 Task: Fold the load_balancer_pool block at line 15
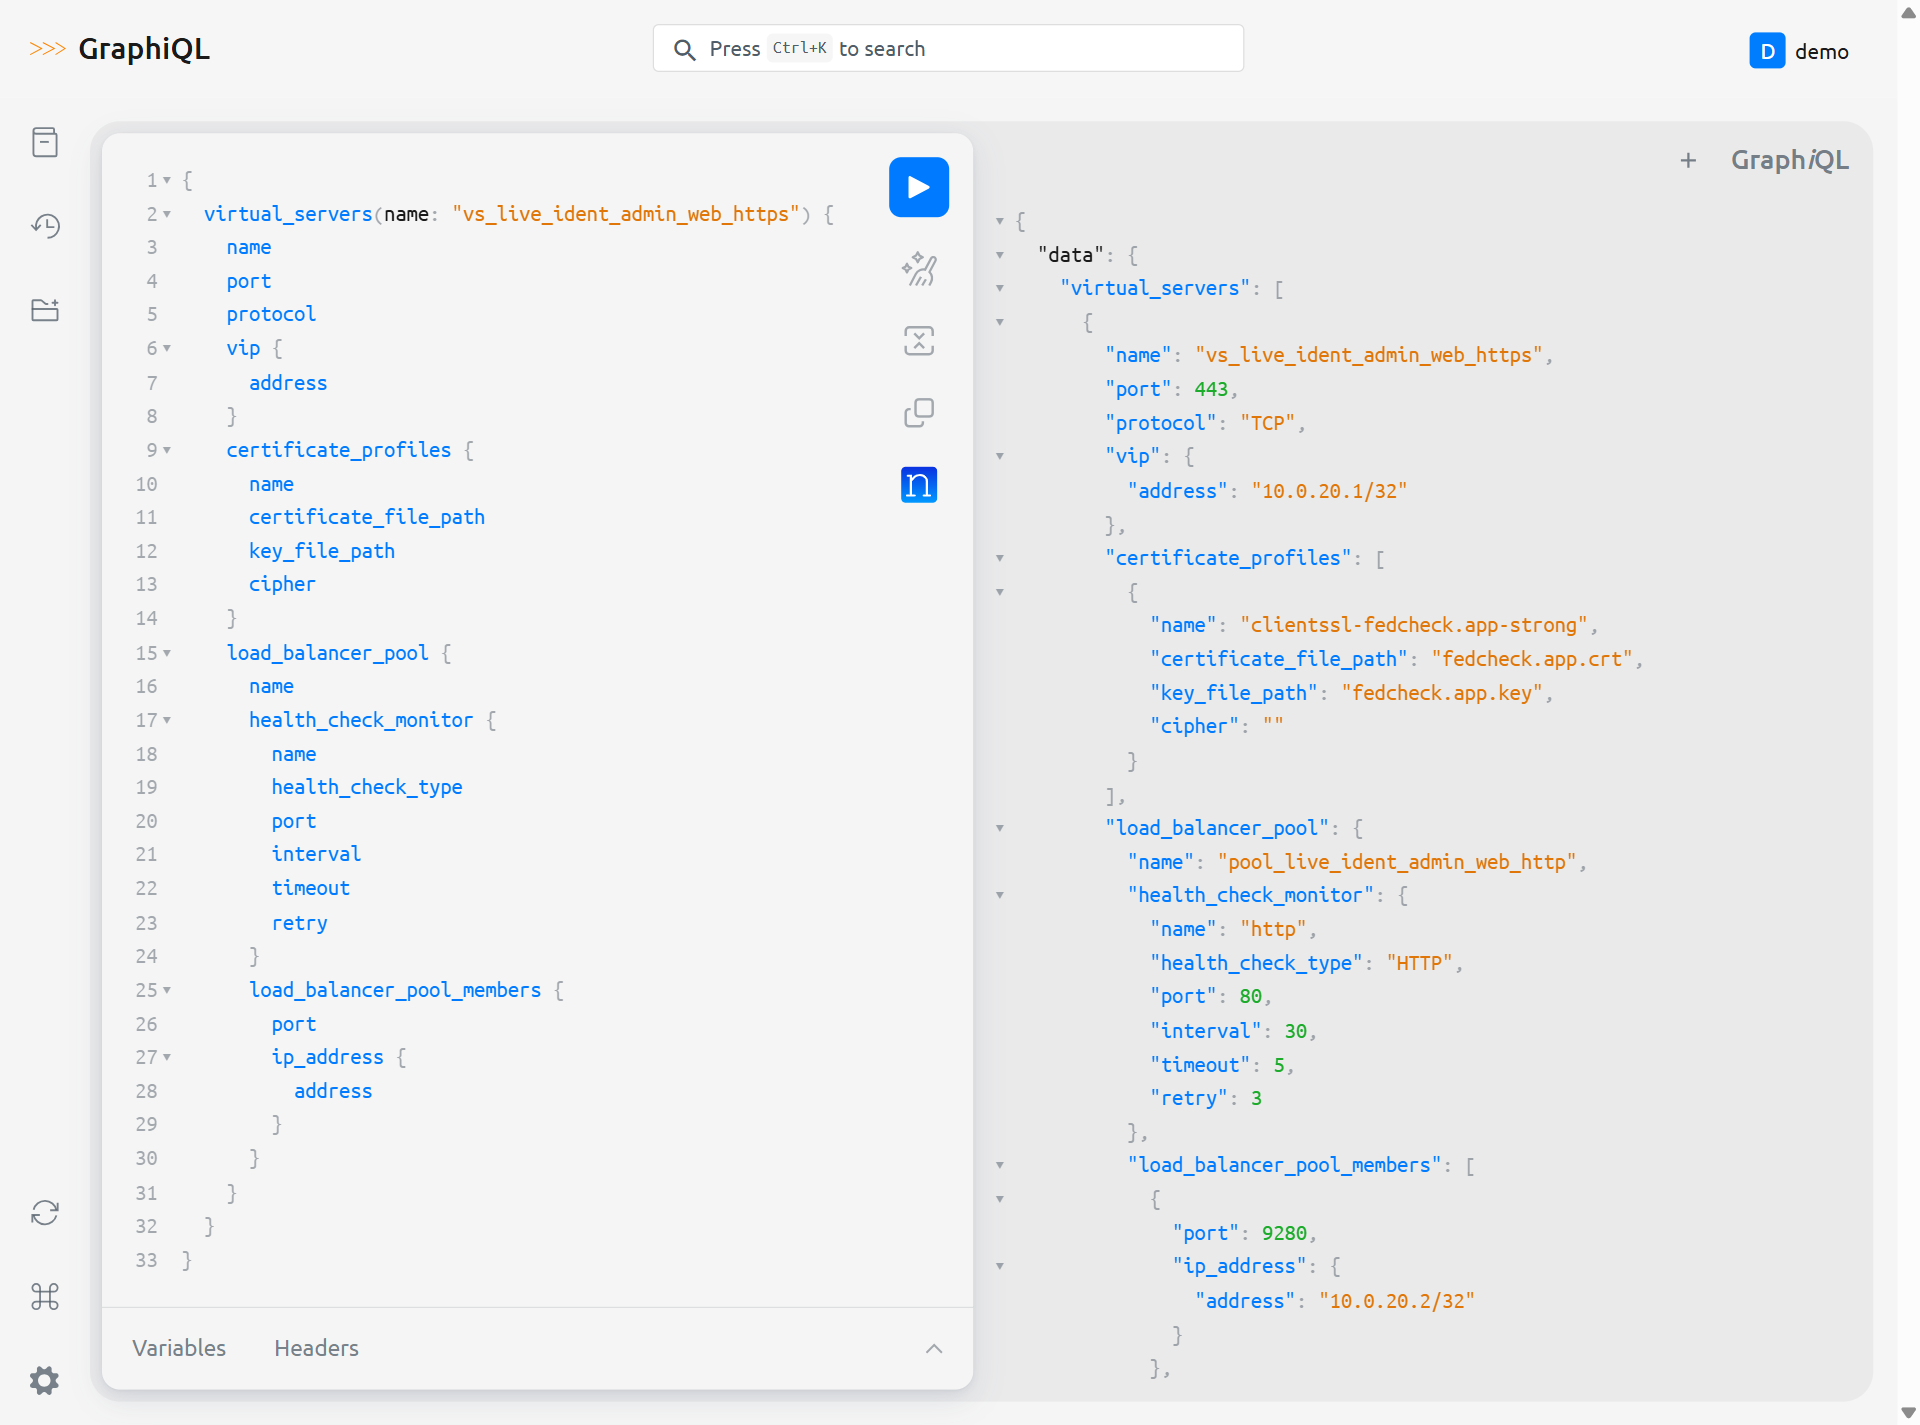pyautogui.click(x=167, y=653)
